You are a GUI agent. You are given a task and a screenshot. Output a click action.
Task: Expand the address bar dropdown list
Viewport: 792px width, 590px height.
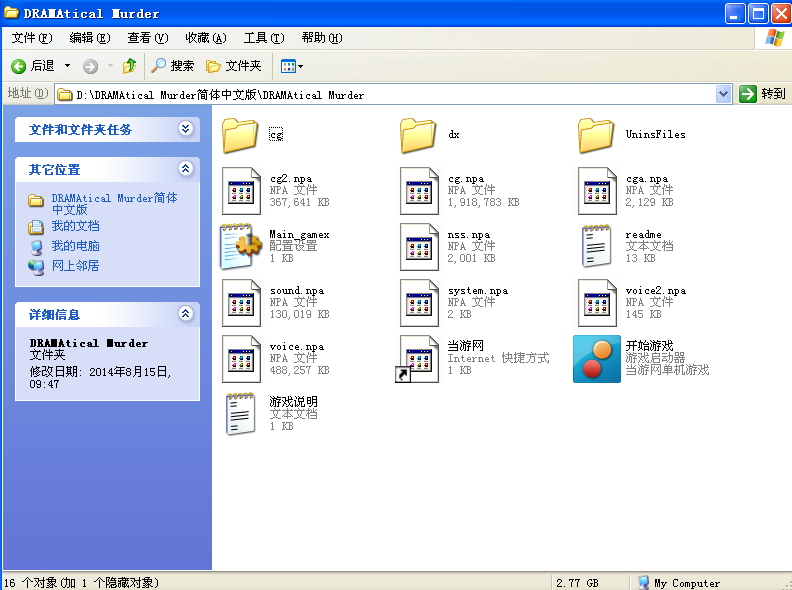click(724, 94)
